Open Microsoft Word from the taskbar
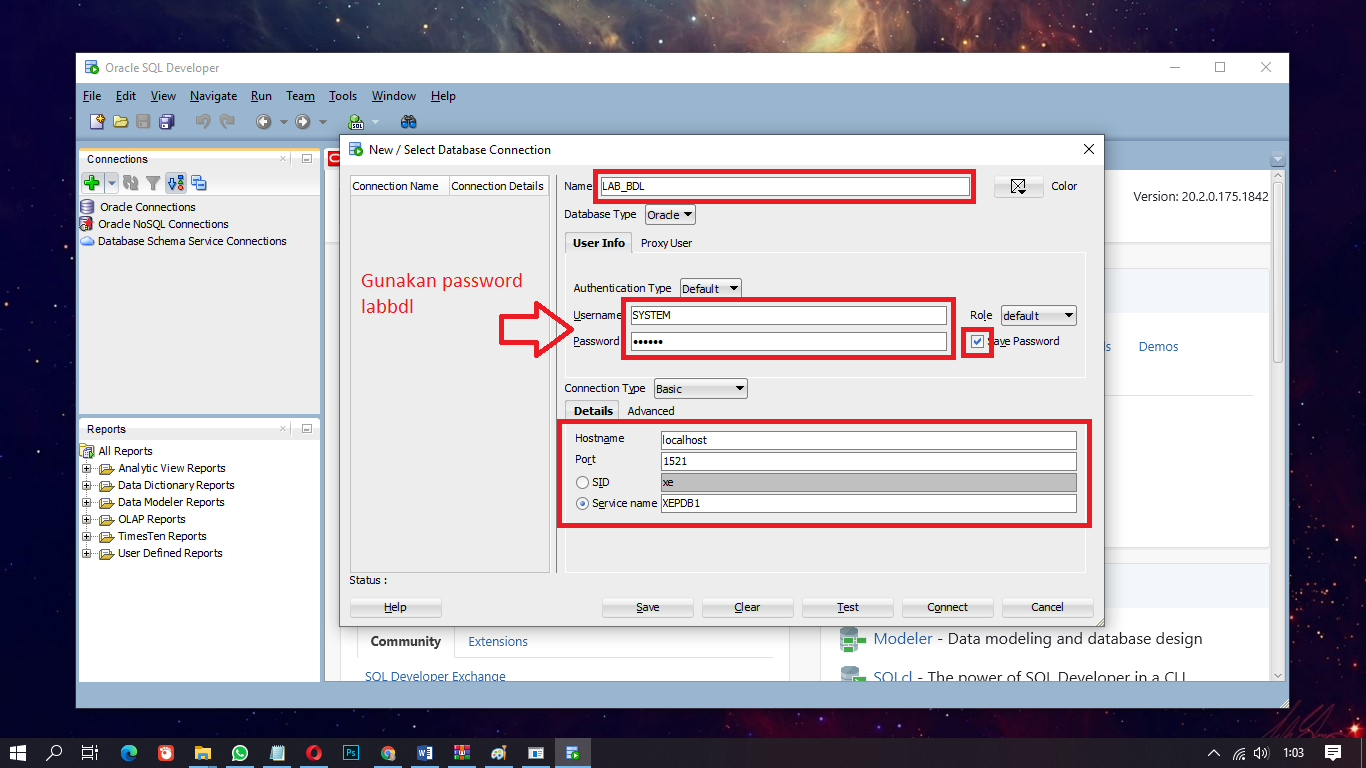 425,753
